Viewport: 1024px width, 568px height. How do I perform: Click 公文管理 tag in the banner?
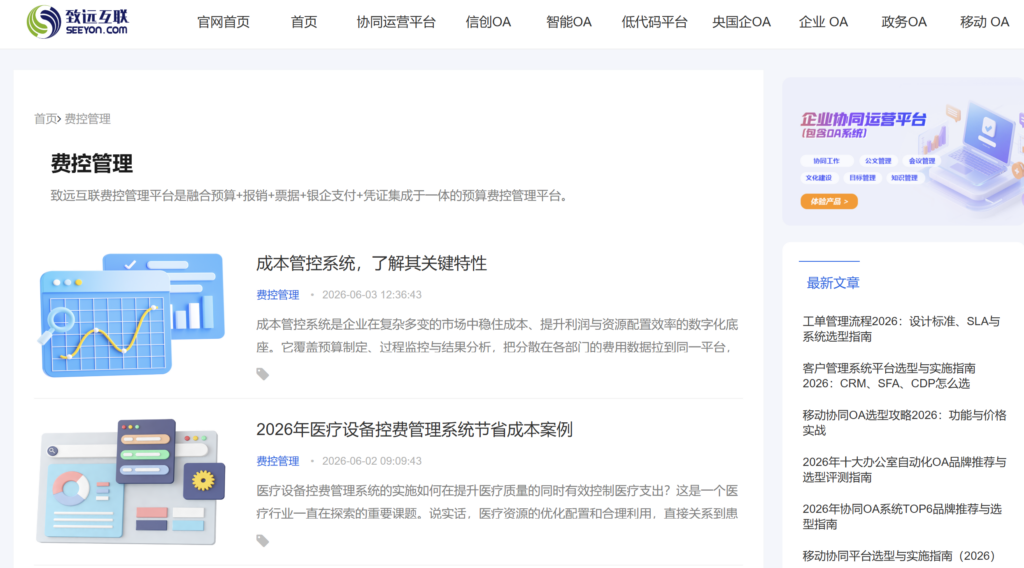(878, 161)
